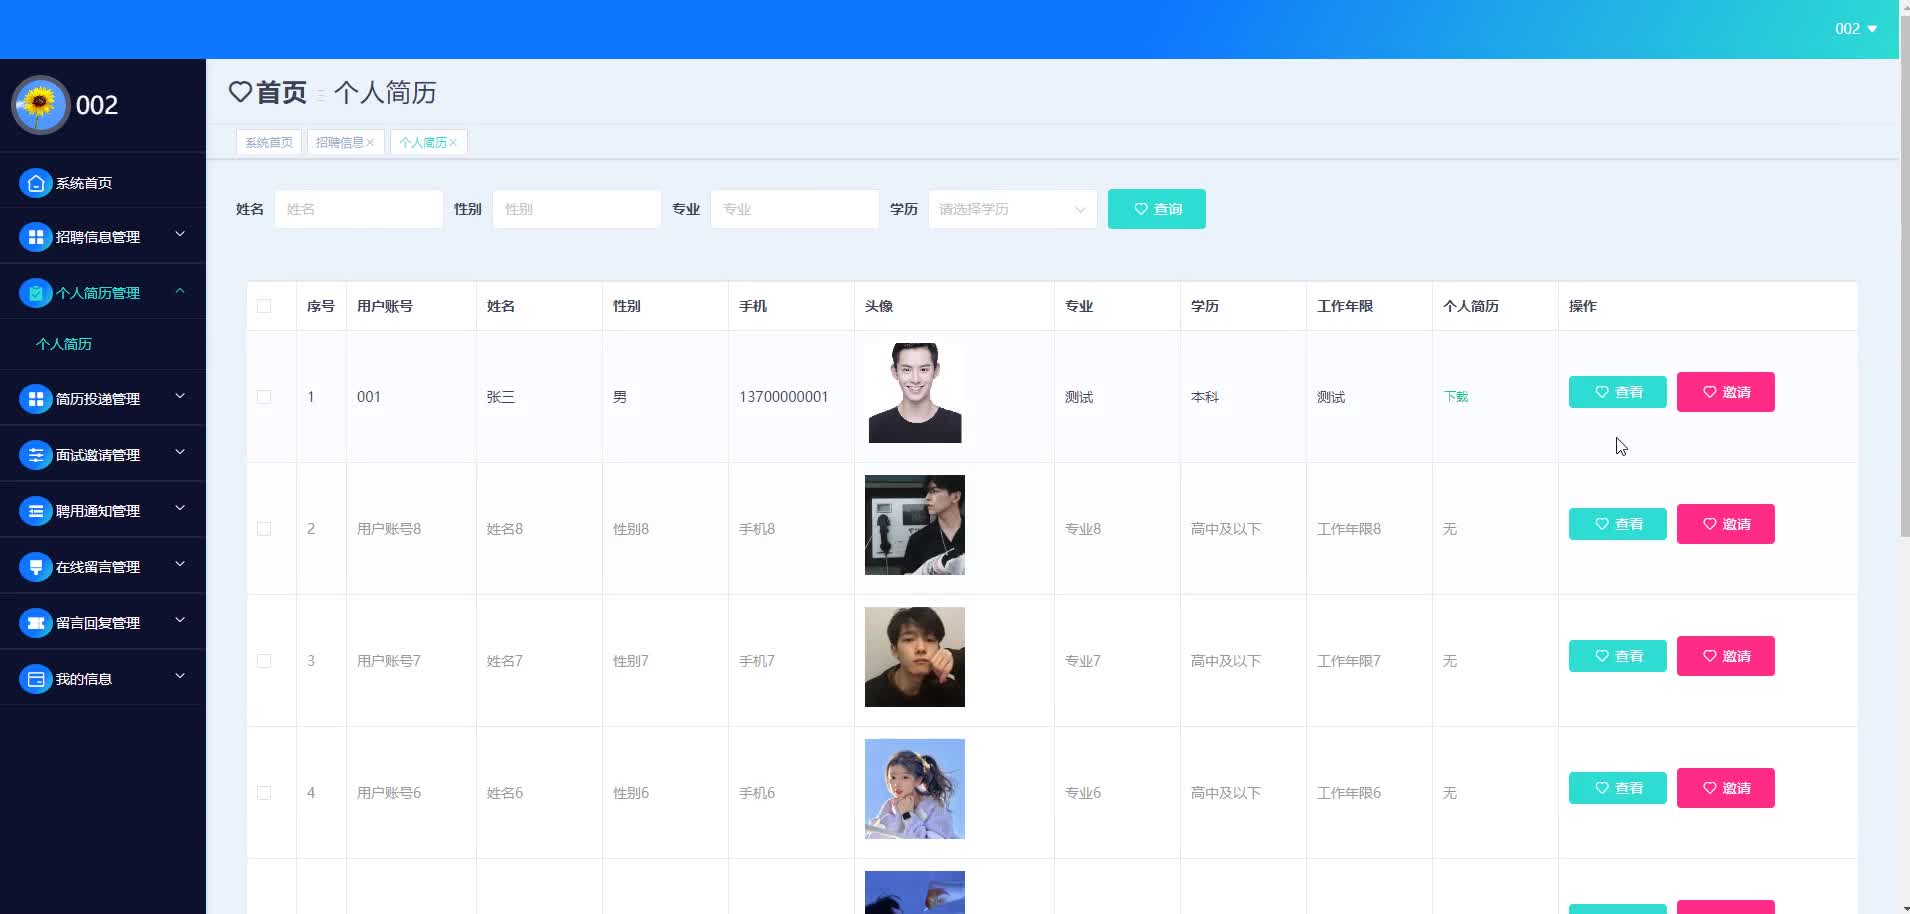Check the row checkbox for 姓名8
1910x914 pixels.
tap(264, 529)
